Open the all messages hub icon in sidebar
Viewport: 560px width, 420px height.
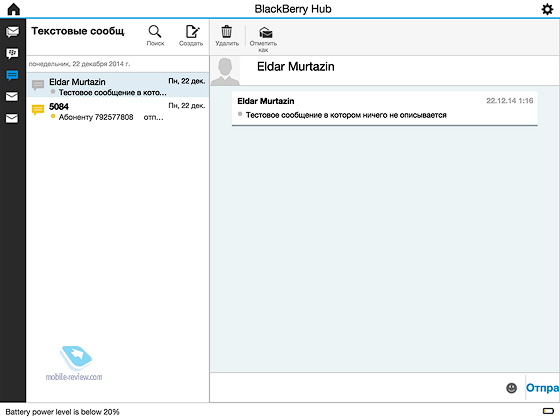(12, 32)
